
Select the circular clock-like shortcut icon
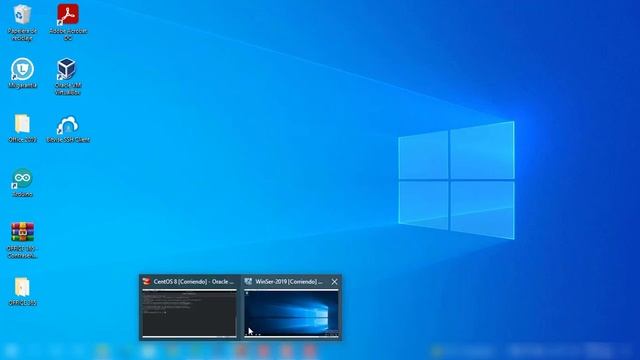(x=22, y=69)
